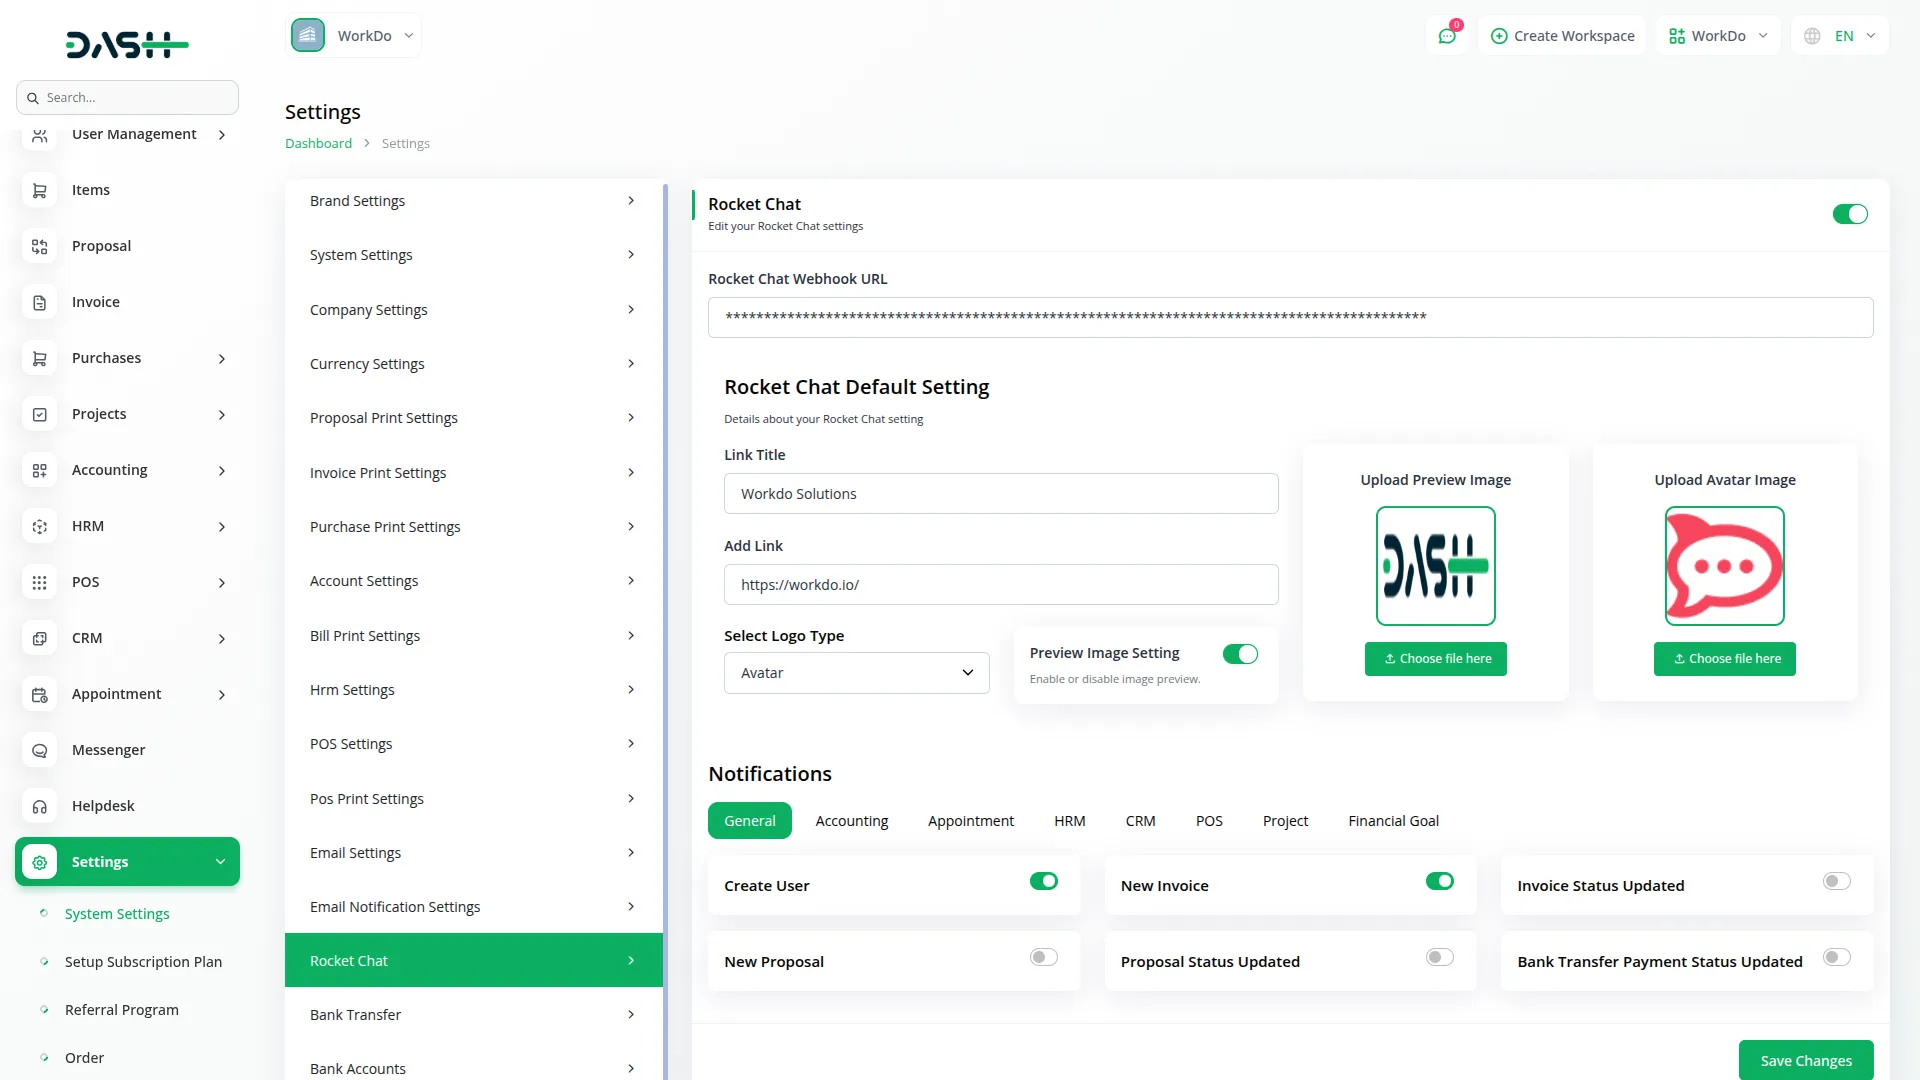Viewport: 1920px width, 1080px height.
Task: Open the Helpdesk section
Action: pyautogui.click(x=102, y=805)
